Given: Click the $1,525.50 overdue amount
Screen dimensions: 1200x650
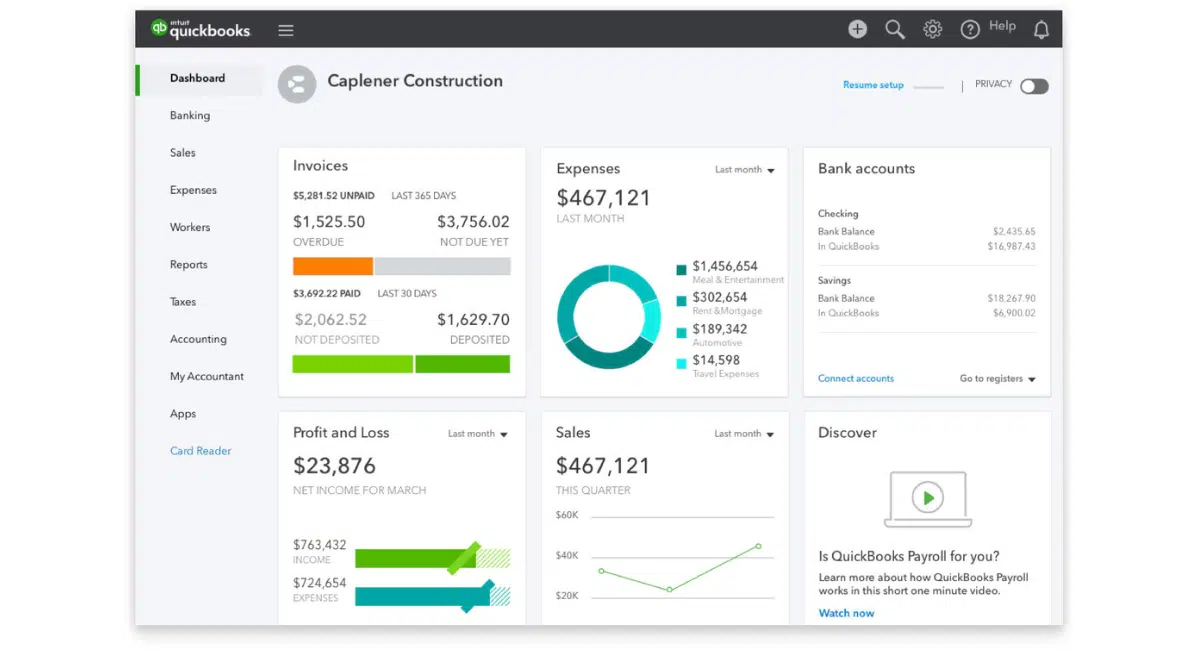Looking at the screenshot, I should click(329, 222).
